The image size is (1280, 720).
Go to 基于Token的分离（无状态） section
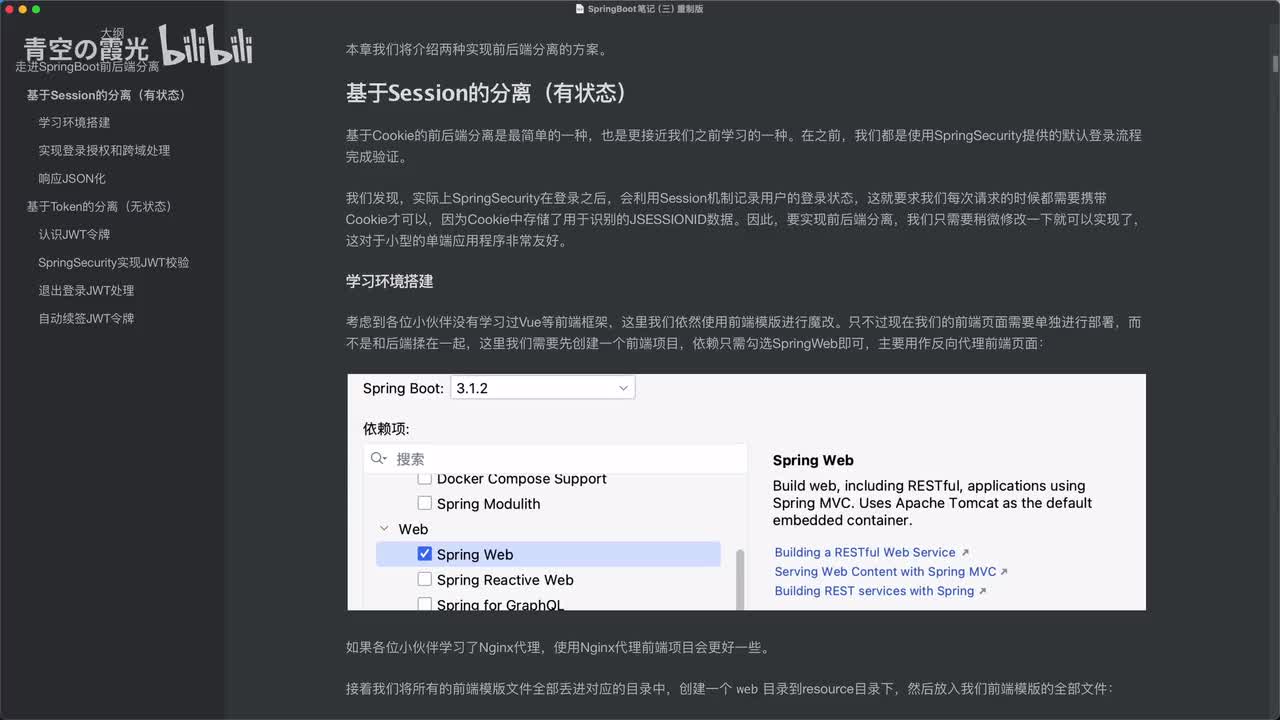(x=100, y=207)
